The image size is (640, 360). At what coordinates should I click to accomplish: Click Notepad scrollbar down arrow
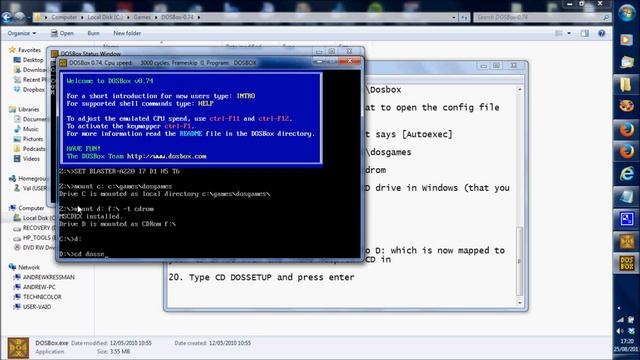tap(520, 302)
